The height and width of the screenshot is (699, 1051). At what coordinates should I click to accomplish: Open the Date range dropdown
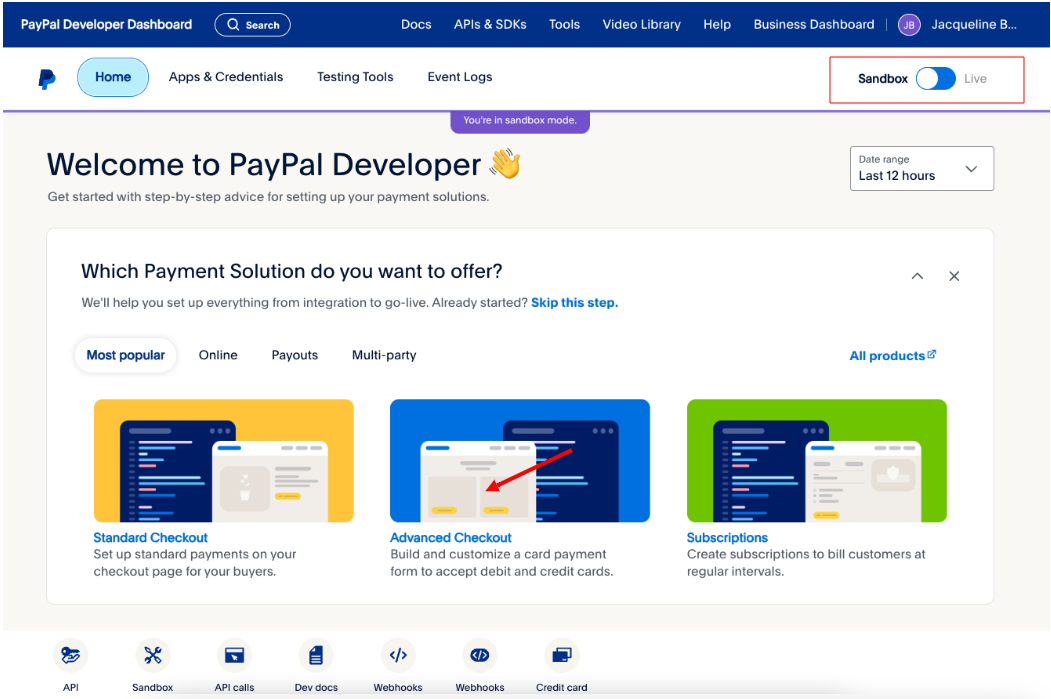pos(921,168)
